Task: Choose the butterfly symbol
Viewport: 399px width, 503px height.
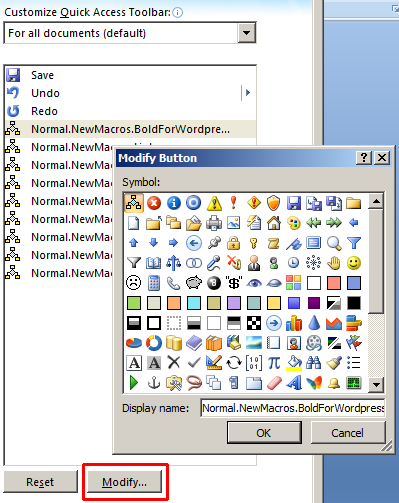Action: (314, 383)
